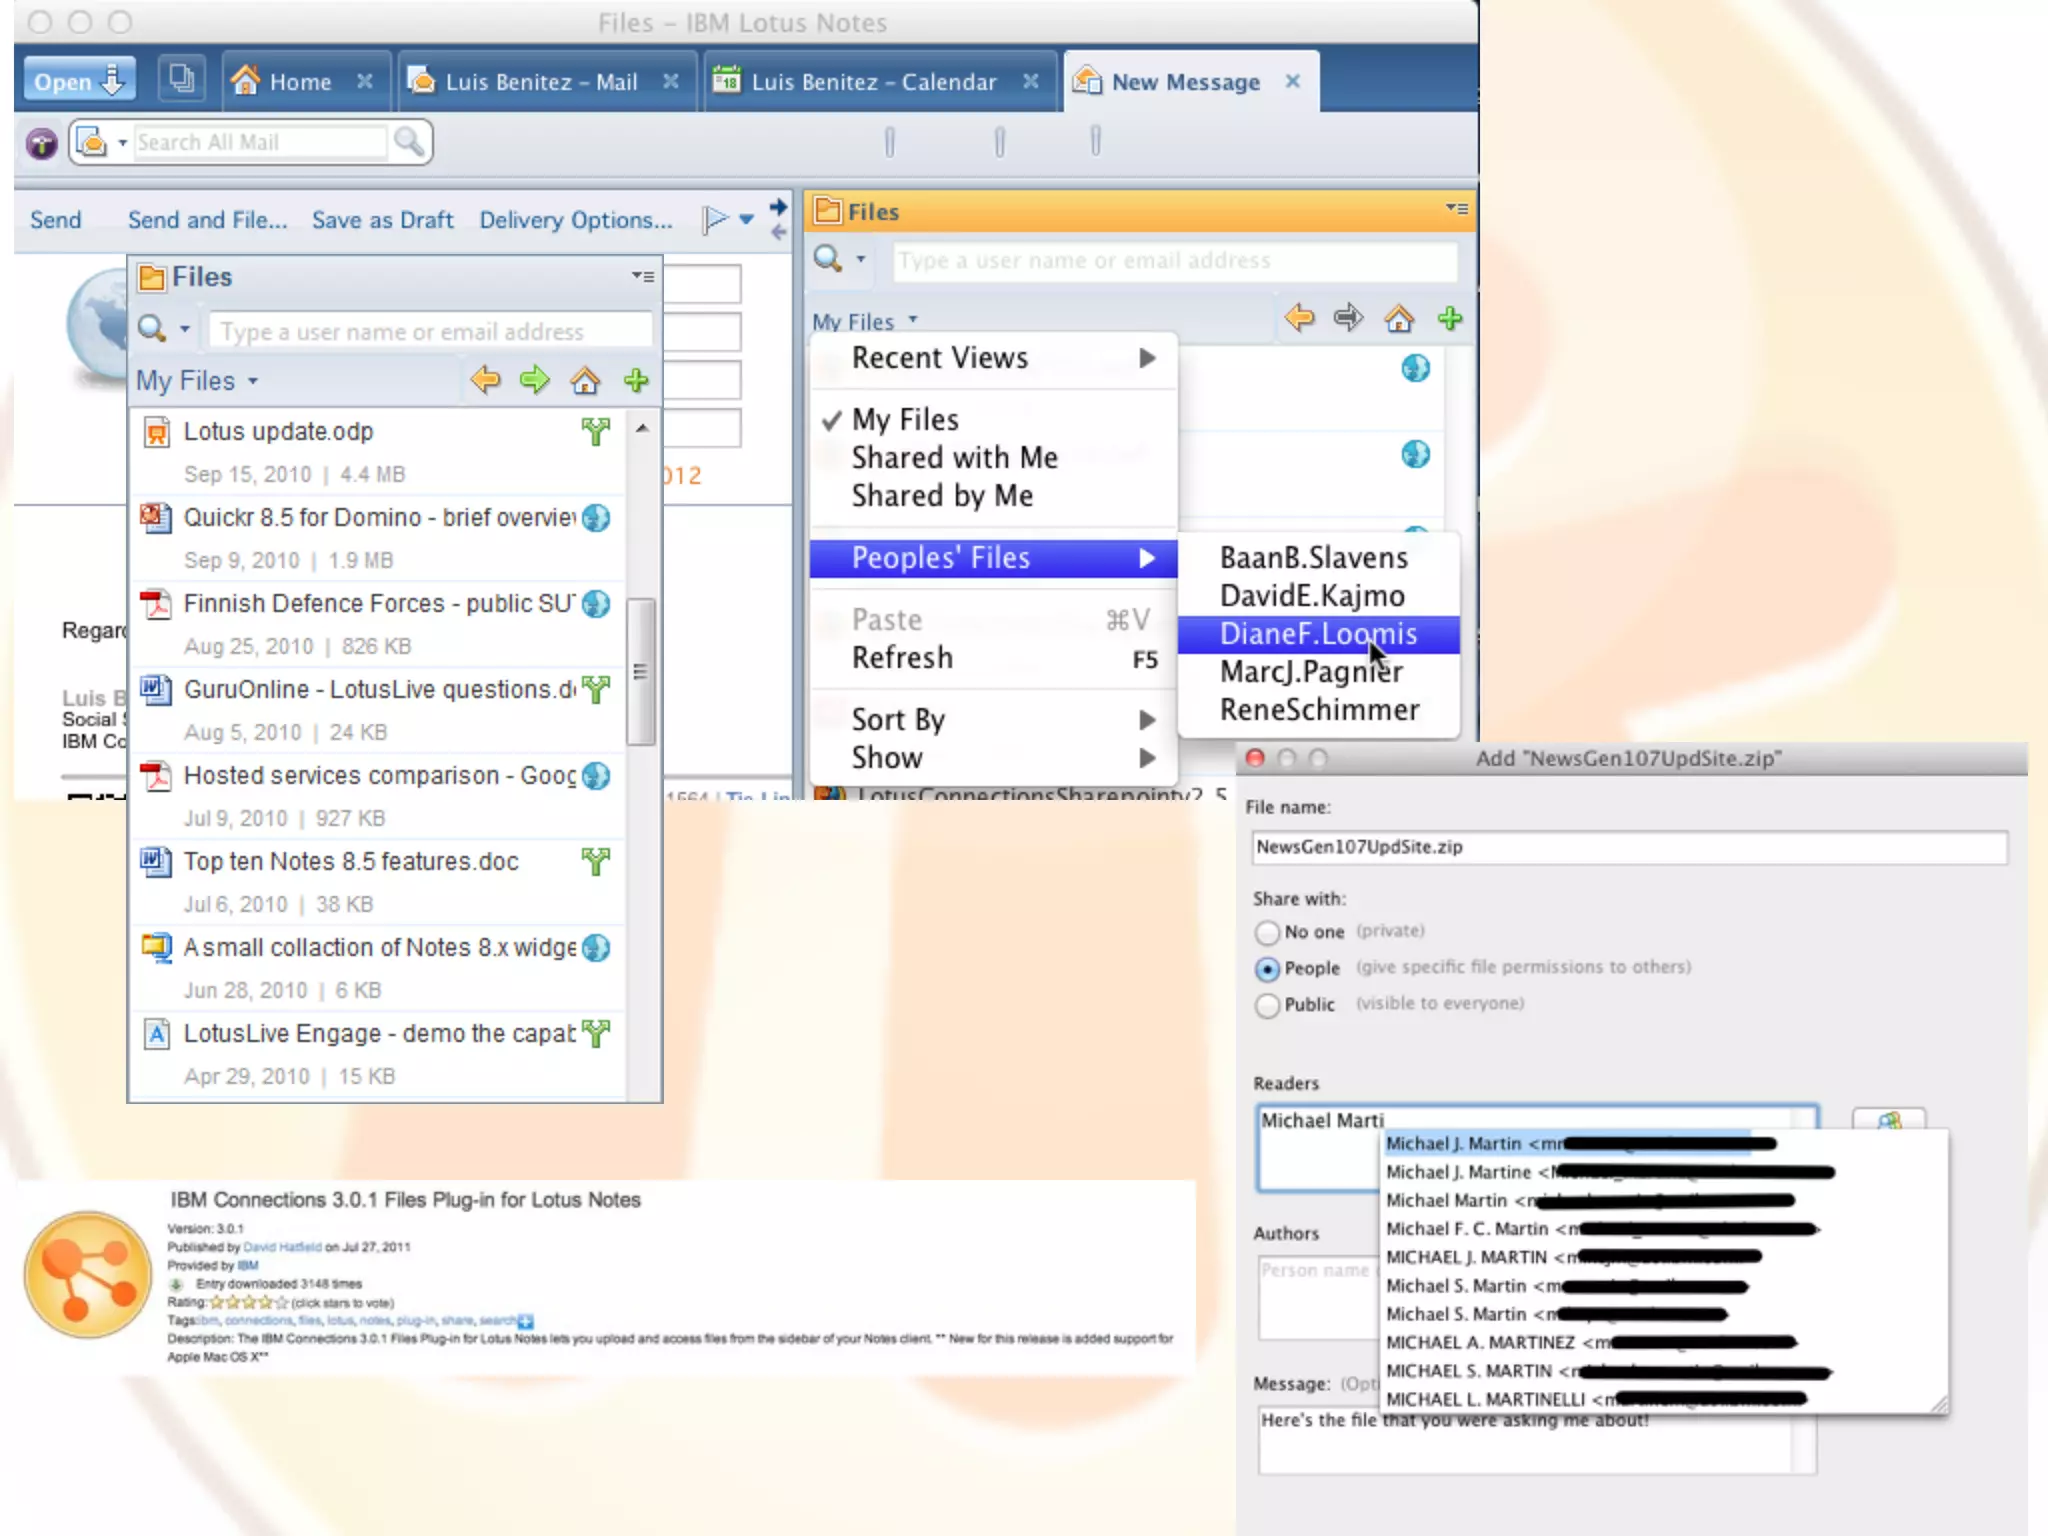2048x1536 pixels.
Task: Click Delivery Options in message toolbar
Action: (x=575, y=220)
